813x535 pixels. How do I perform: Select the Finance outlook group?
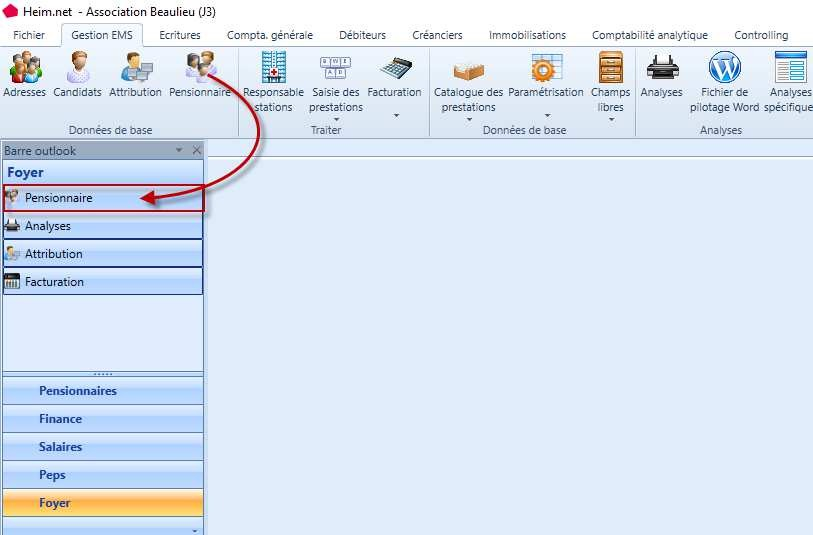tap(103, 419)
